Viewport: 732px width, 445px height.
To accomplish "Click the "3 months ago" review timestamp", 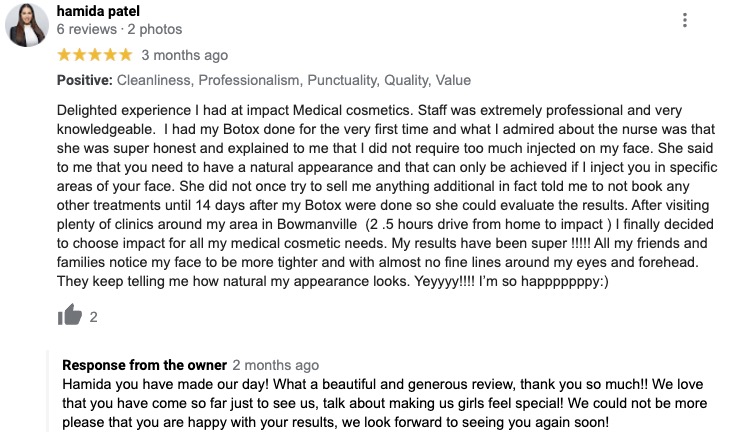I will point(185,55).
